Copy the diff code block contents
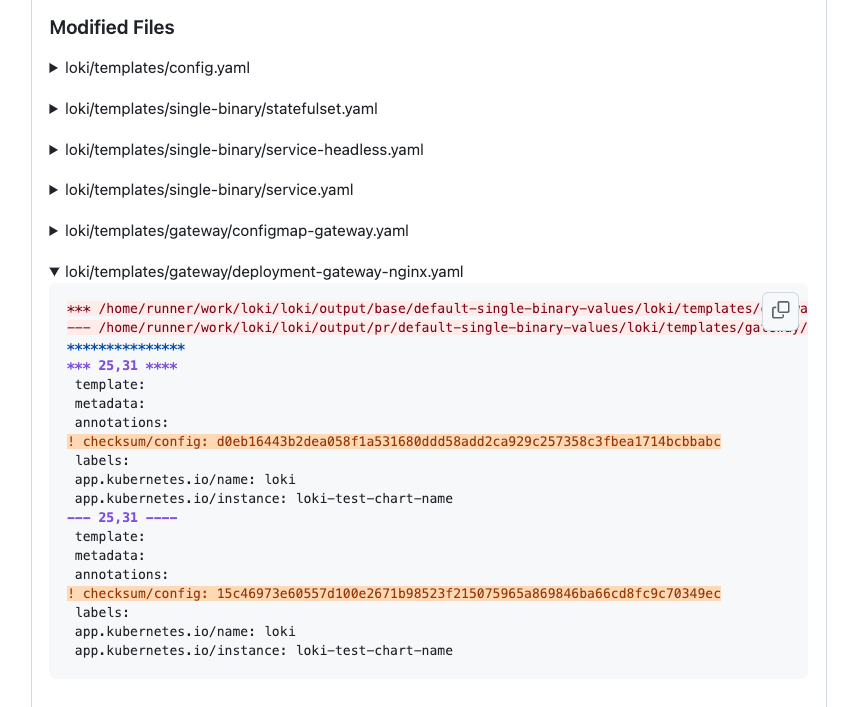Viewport: 868px width, 707px height. coord(781,310)
